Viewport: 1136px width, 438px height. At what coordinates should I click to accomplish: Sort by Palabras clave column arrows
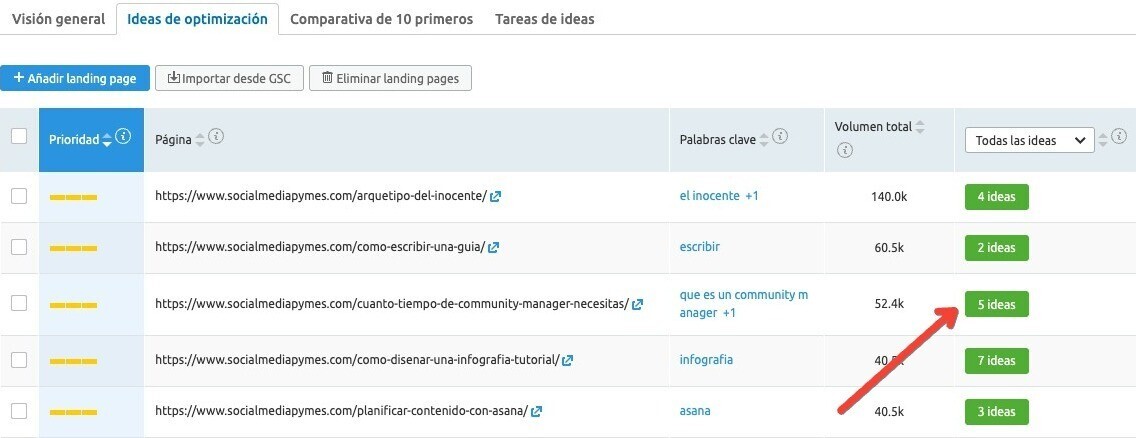tap(764, 140)
